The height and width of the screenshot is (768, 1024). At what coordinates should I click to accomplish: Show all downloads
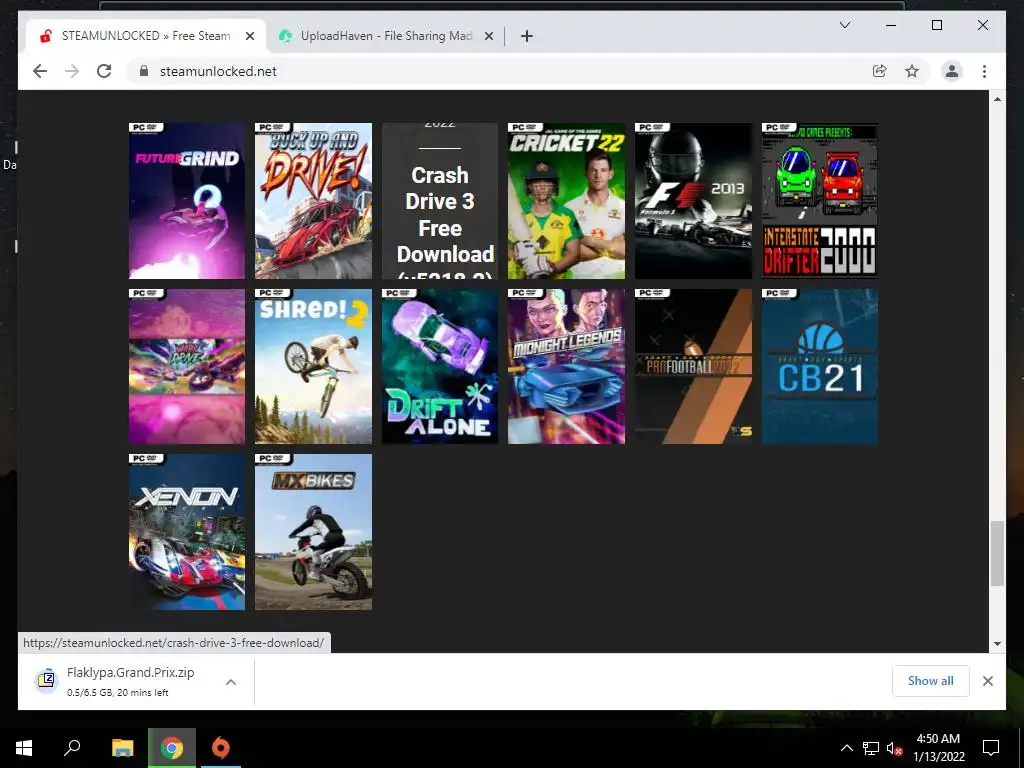(x=931, y=681)
